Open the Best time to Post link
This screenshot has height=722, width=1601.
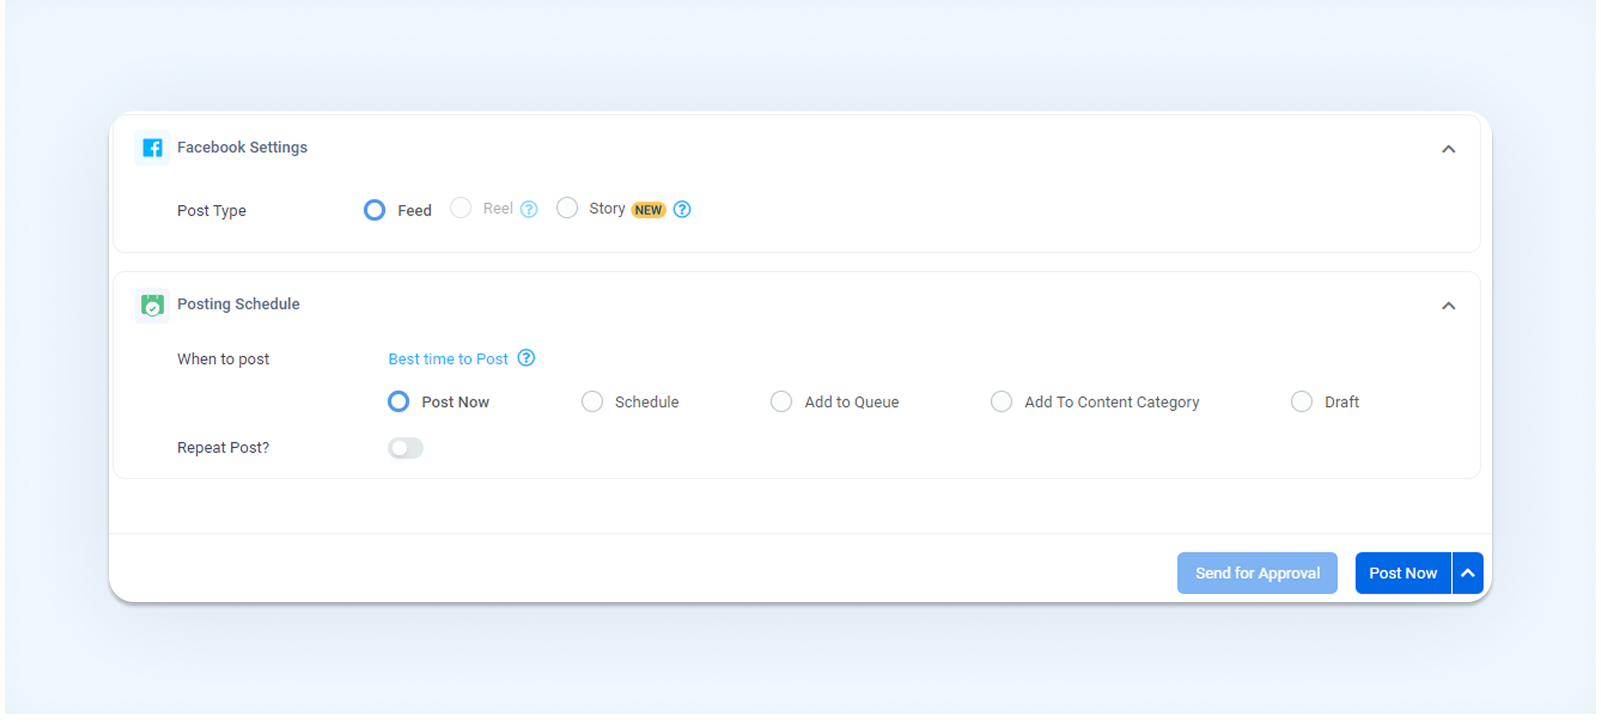(448, 359)
